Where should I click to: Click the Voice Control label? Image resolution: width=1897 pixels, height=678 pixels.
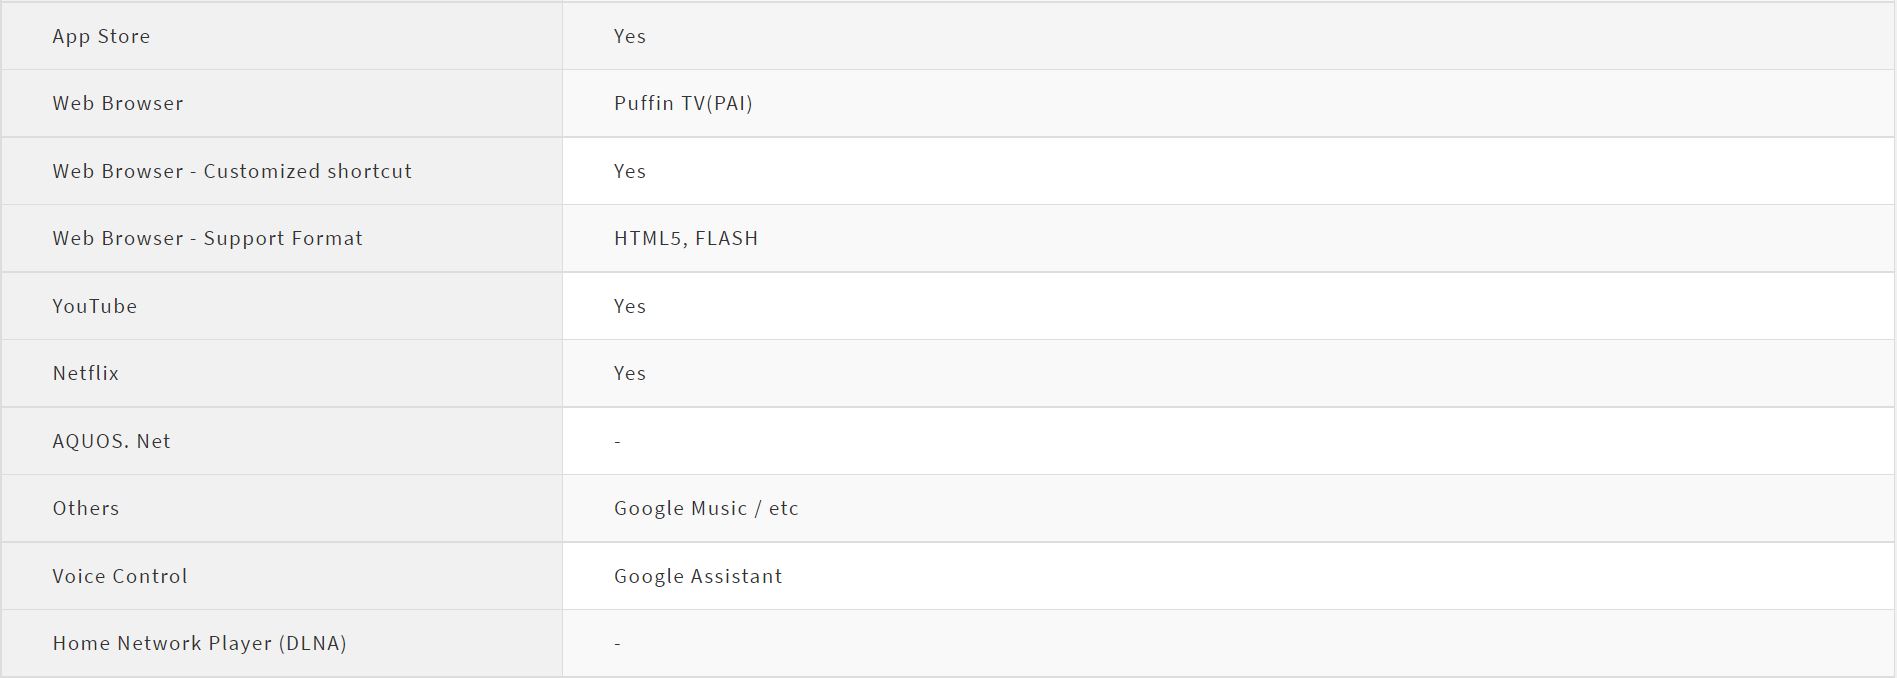(x=120, y=576)
